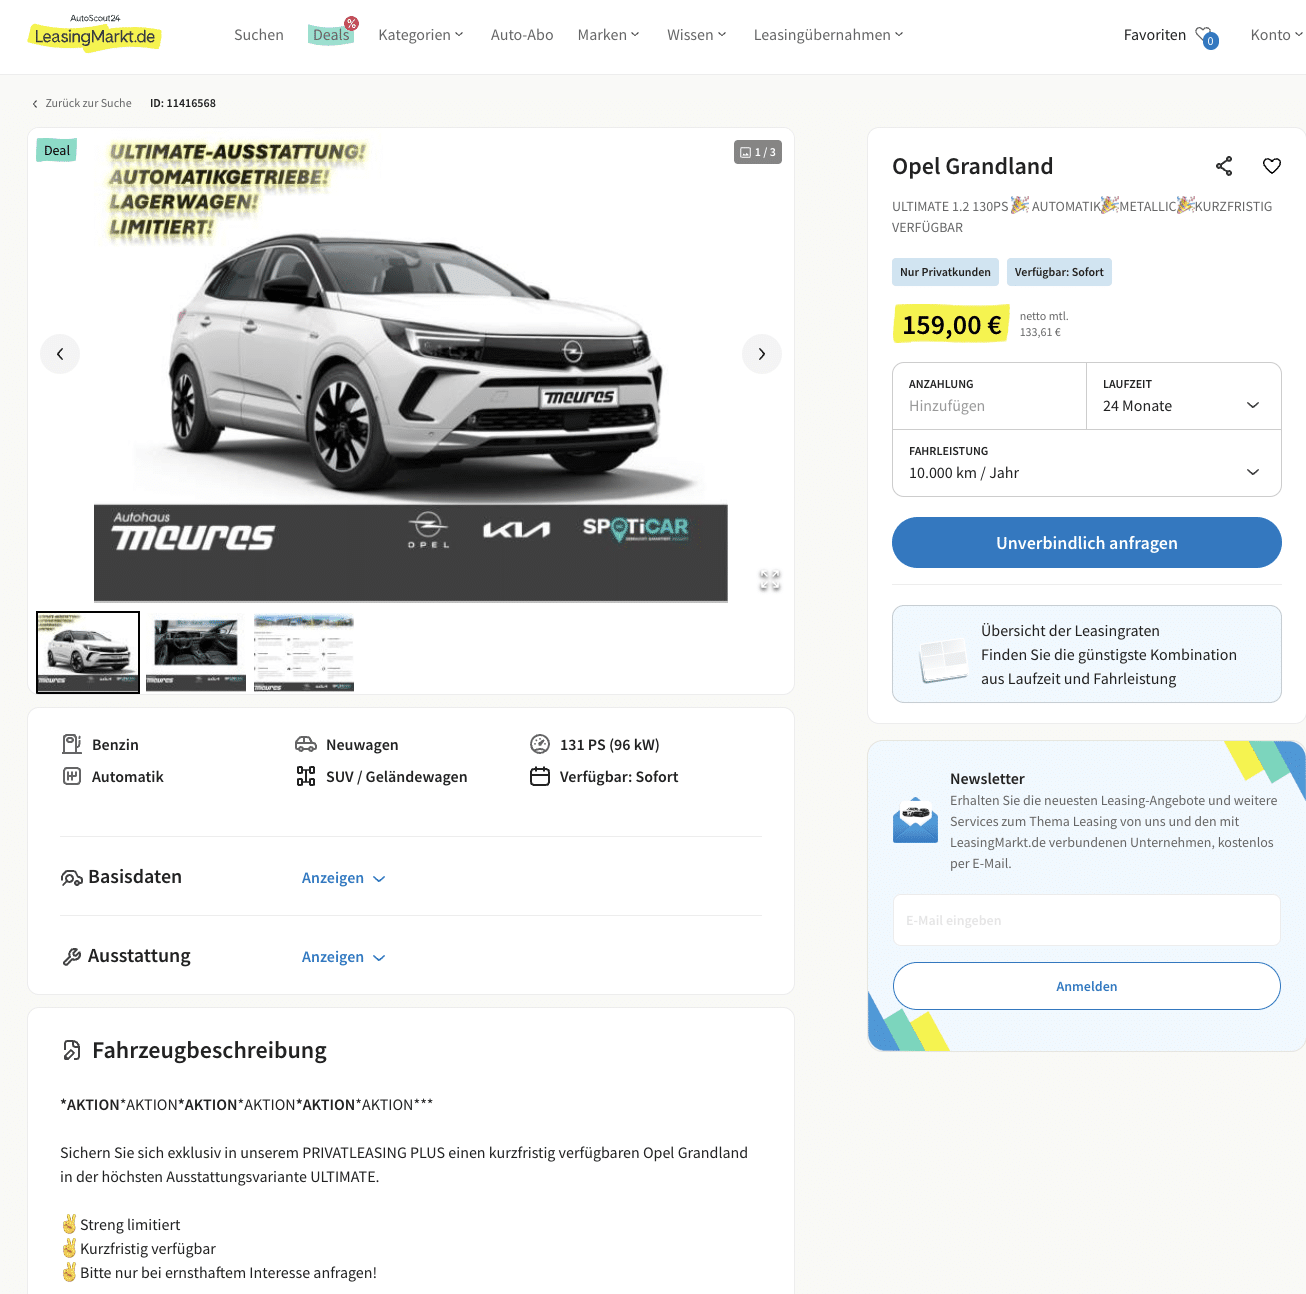Open the fullscreen image view icon
Viewport: 1306px width, 1294px height.
click(769, 580)
